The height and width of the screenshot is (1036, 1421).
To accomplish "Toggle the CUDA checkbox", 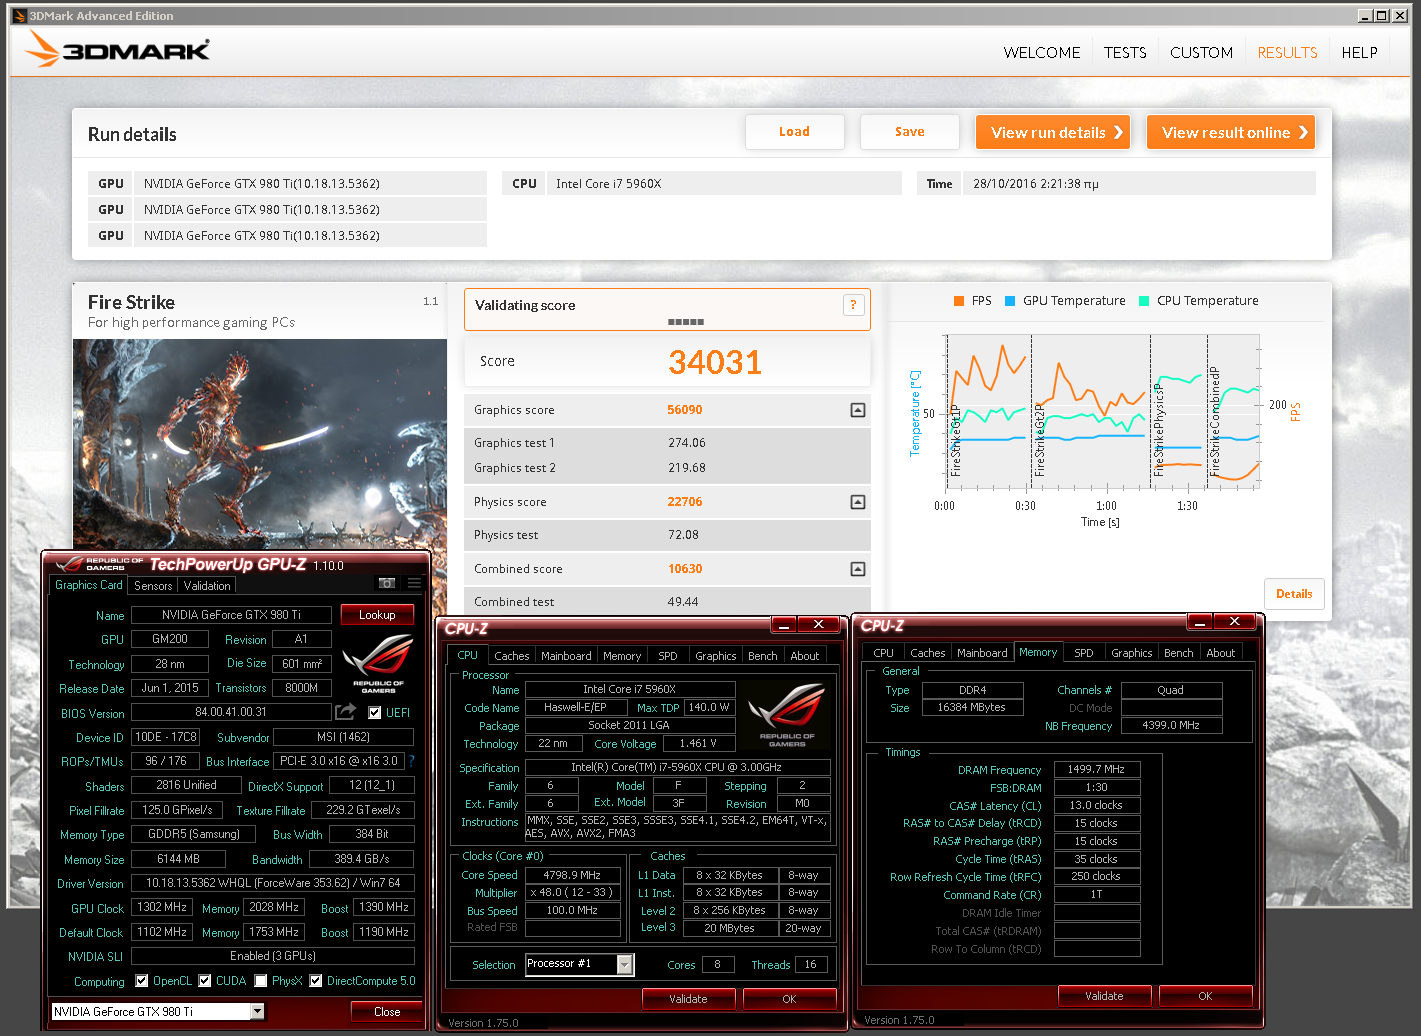I will [205, 981].
